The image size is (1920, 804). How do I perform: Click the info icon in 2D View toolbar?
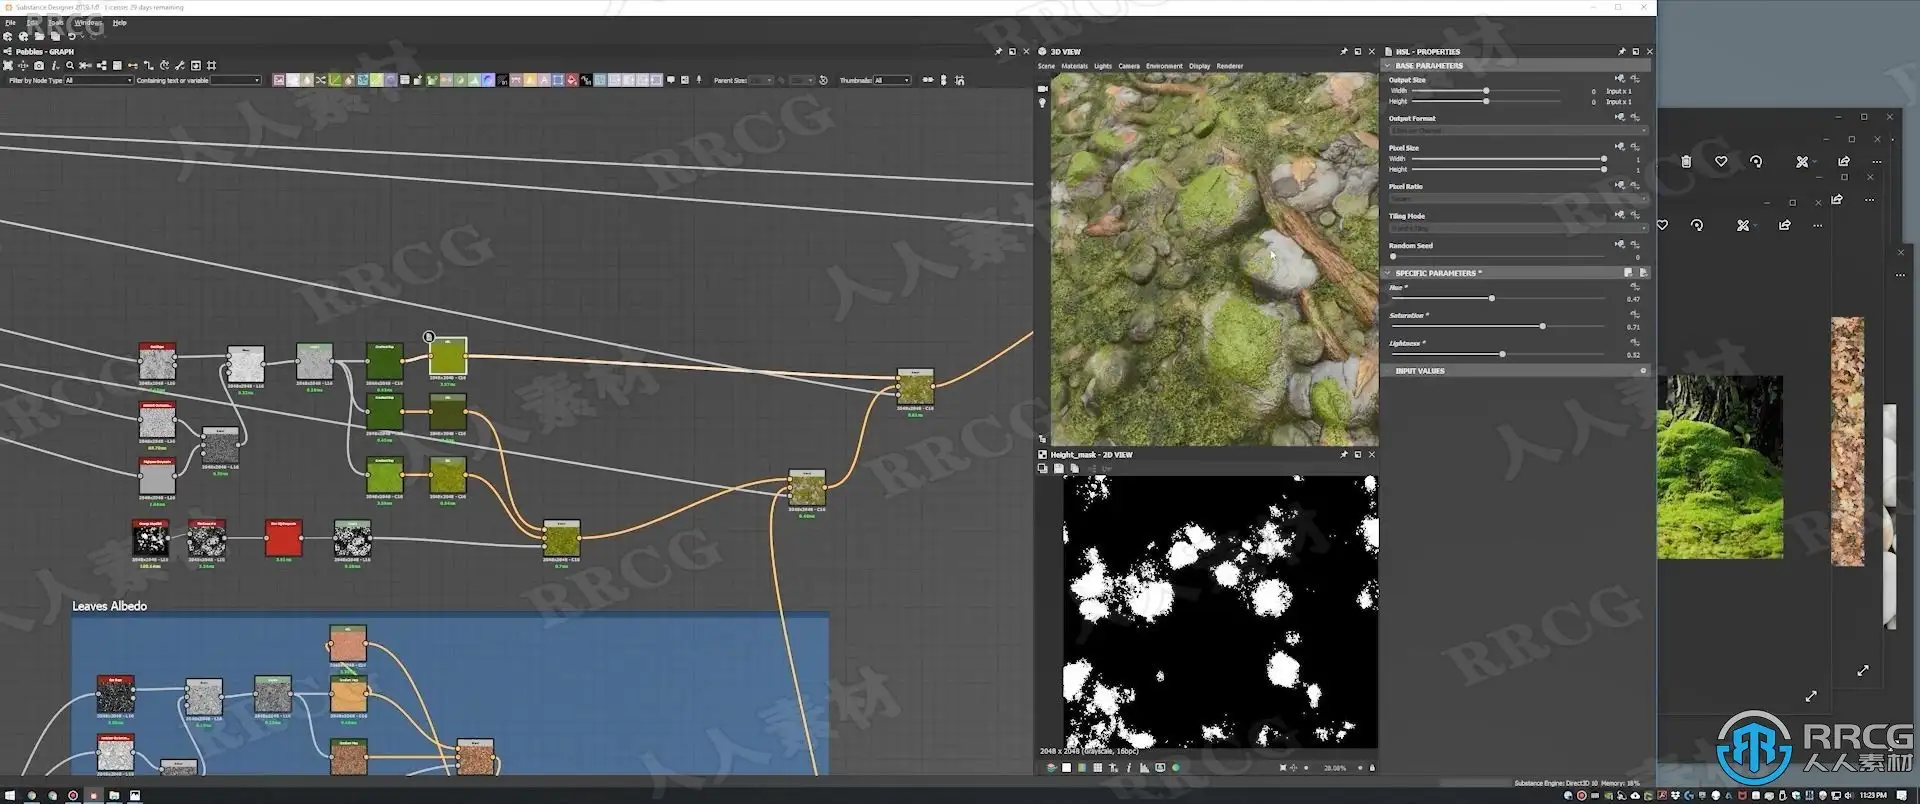click(x=1129, y=768)
